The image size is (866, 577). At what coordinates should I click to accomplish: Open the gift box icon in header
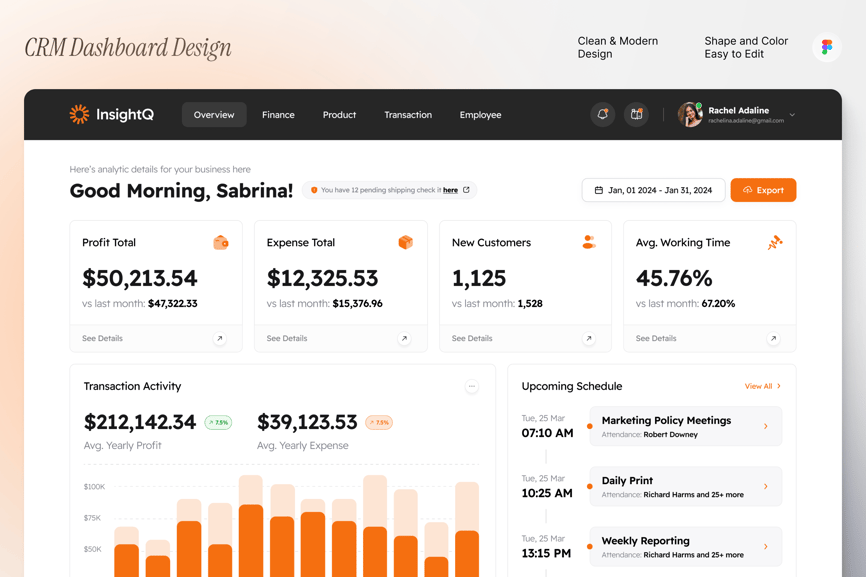(x=636, y=115)
